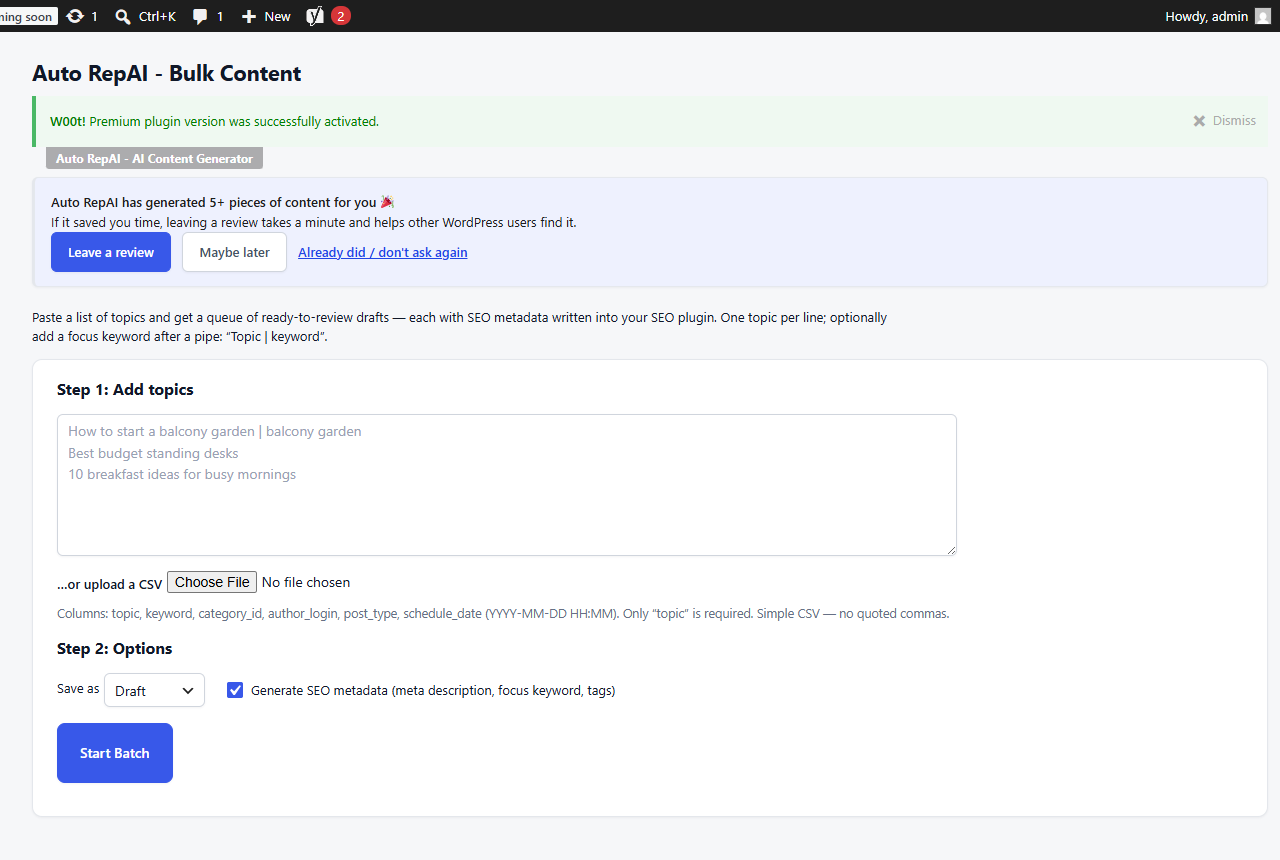This screenshot has width=1280, height=860.
Task: Click the 'Step 1: Add topics' heading
Action: click(x=125, y=389)
